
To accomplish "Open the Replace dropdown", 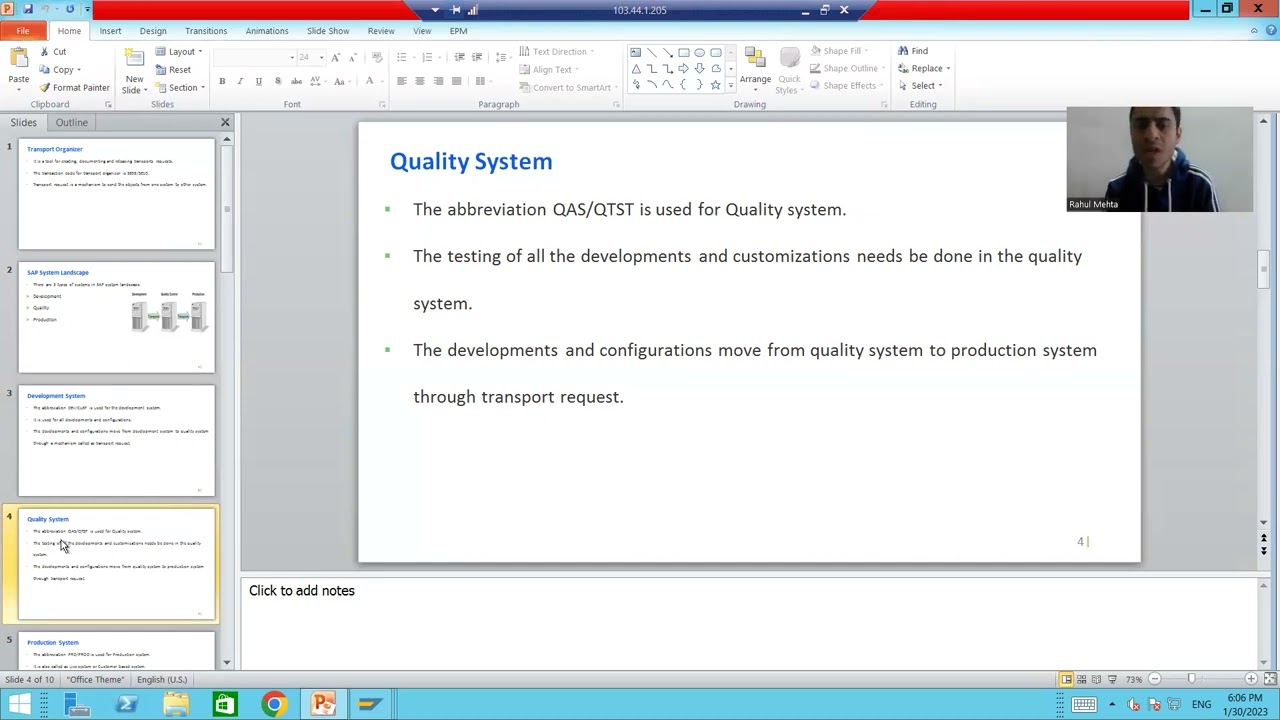I will (x=925, y=68).
